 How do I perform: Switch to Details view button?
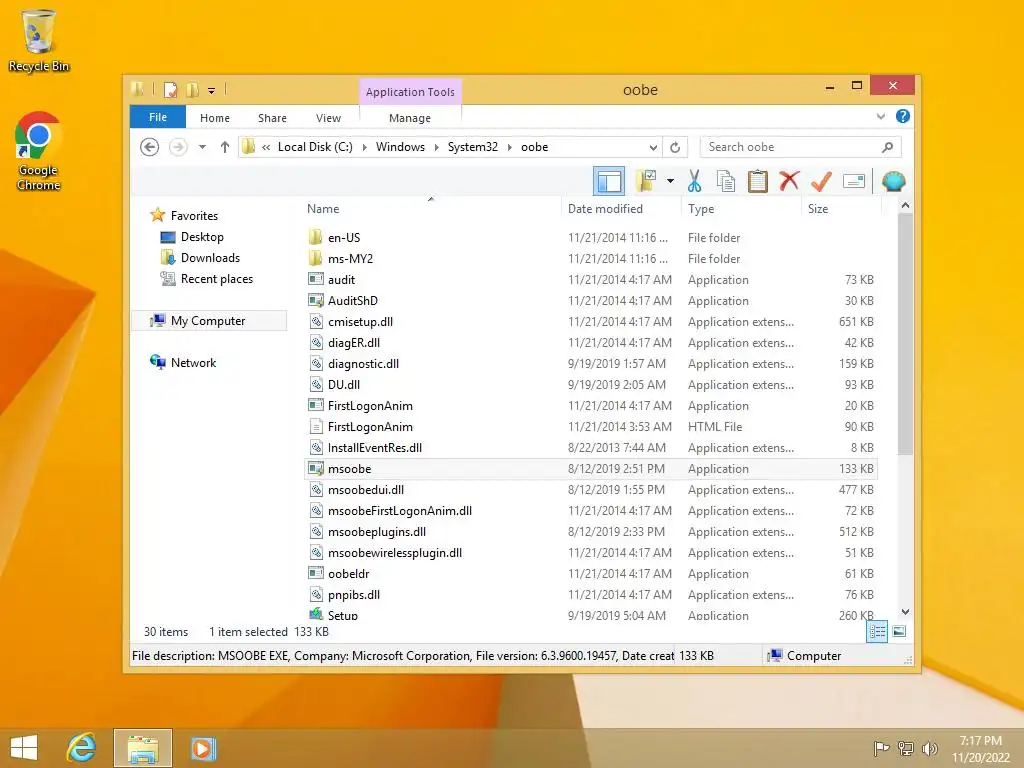pyautogui.click(x=877, y=631)
